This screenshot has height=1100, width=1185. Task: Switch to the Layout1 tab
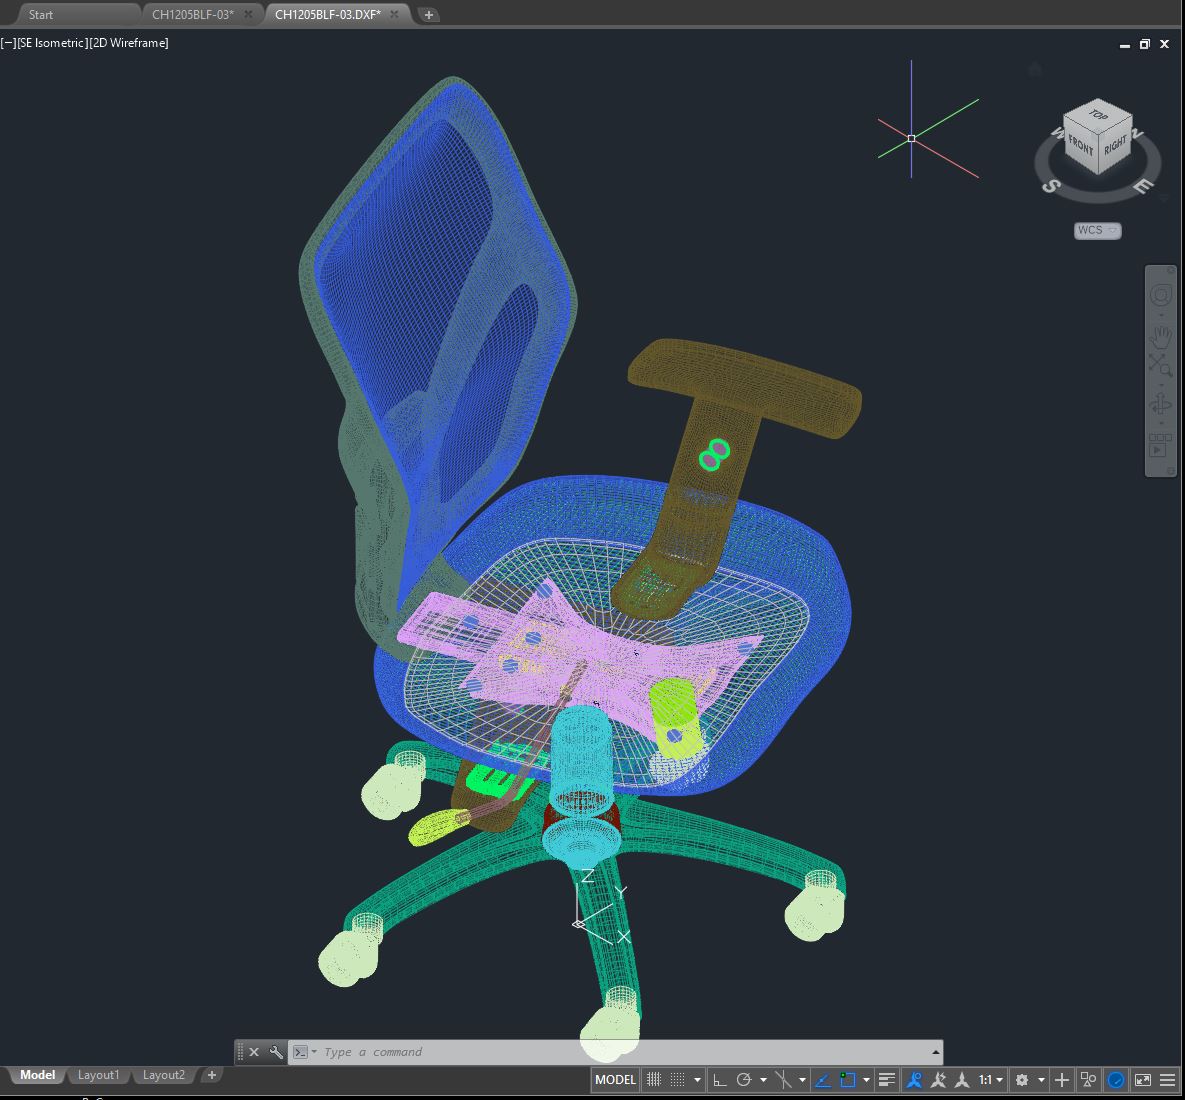pos(98,1075)
